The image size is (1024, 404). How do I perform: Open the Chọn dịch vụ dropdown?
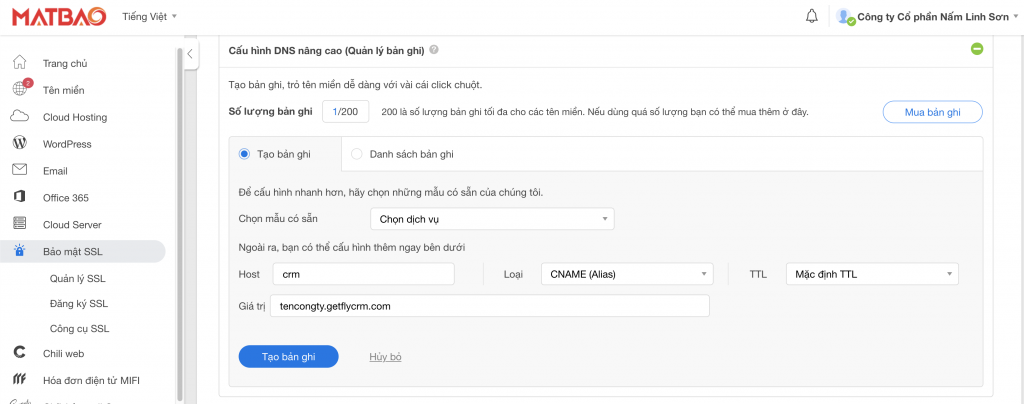click(x=492, y=219)
